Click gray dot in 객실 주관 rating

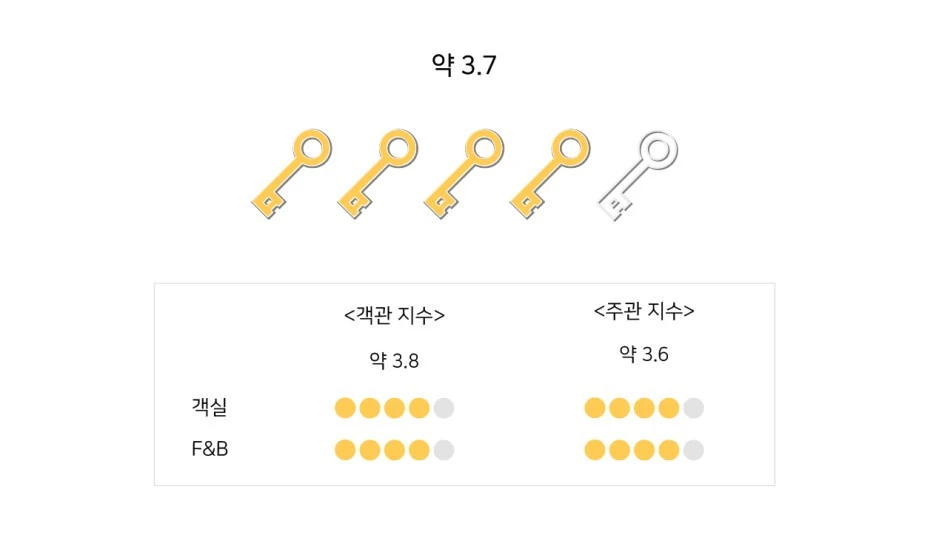(x=693, y=408)
